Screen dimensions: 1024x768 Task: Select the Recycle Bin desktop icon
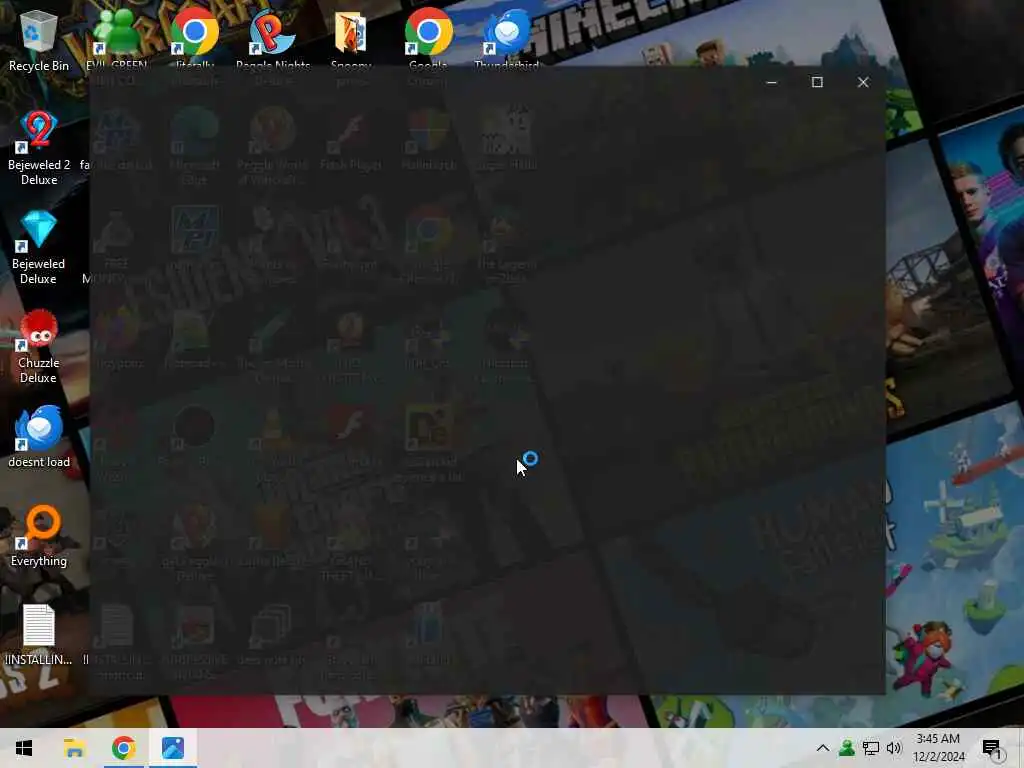coord(39,40)
